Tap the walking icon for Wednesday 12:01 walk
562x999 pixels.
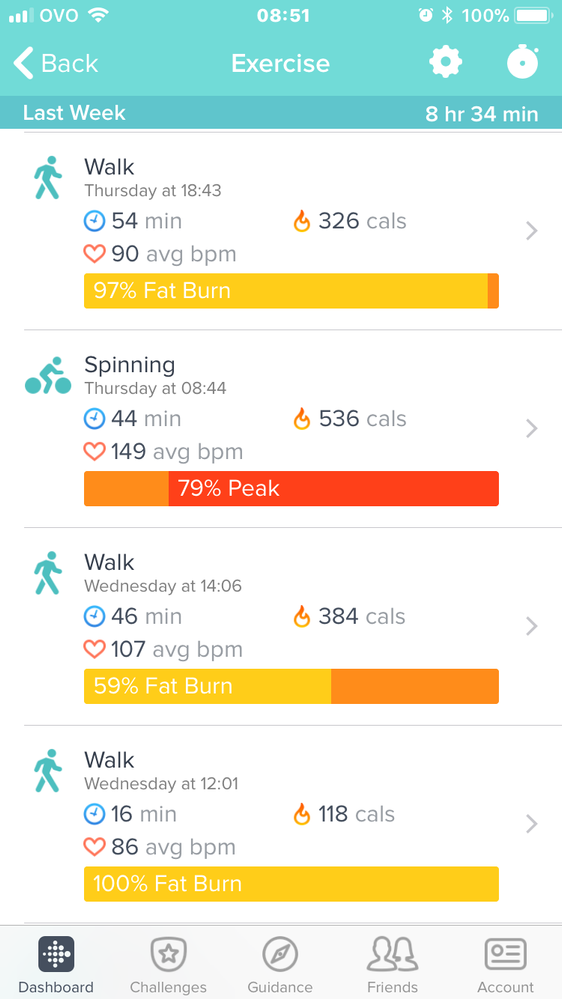pyautogui.click(x=48, y=770)
